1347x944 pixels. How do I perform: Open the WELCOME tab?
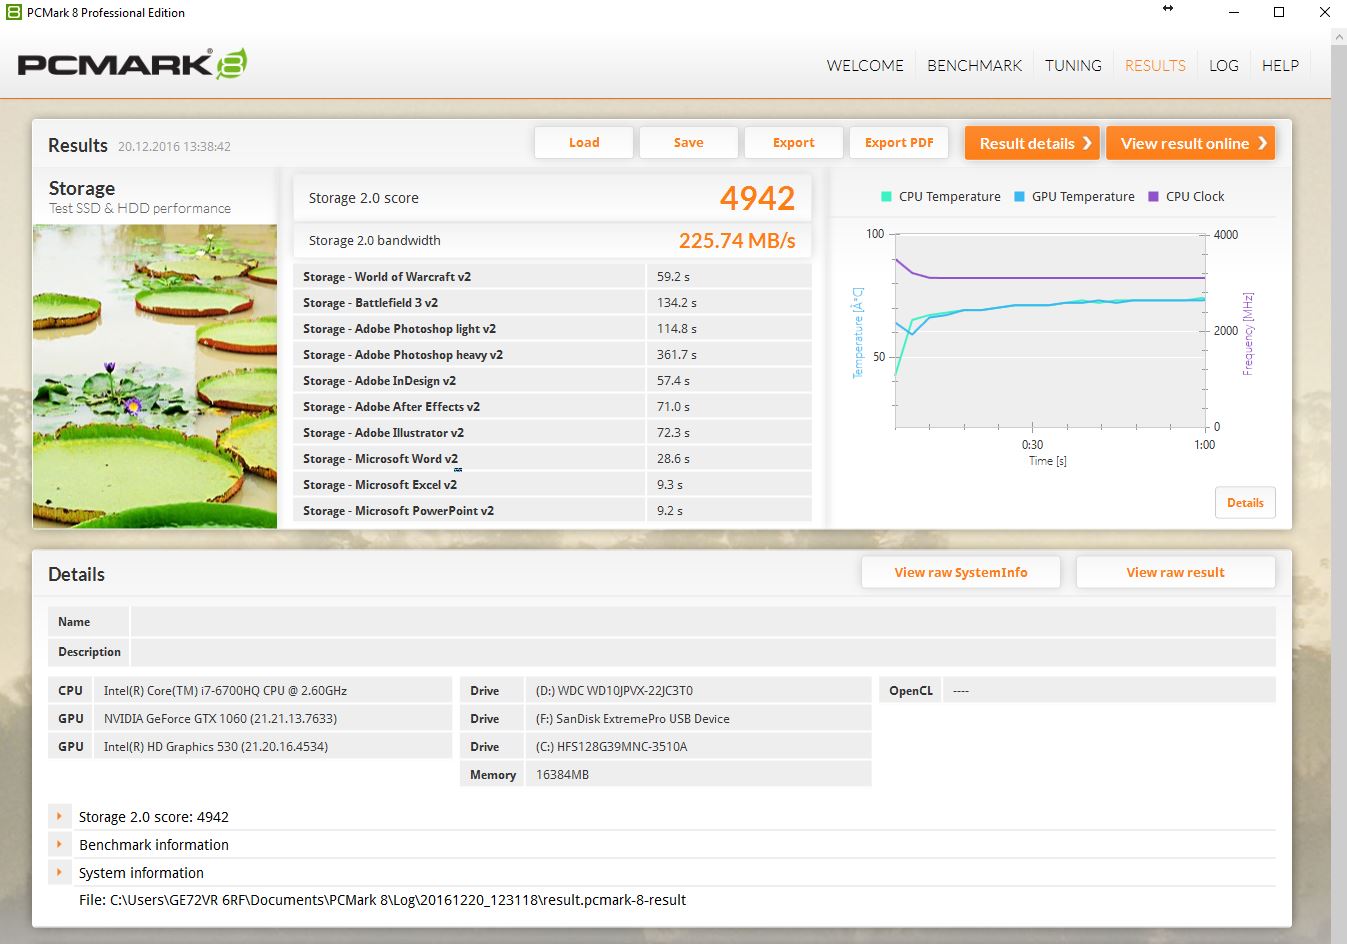pyautogui.click(x=865, y=65)
